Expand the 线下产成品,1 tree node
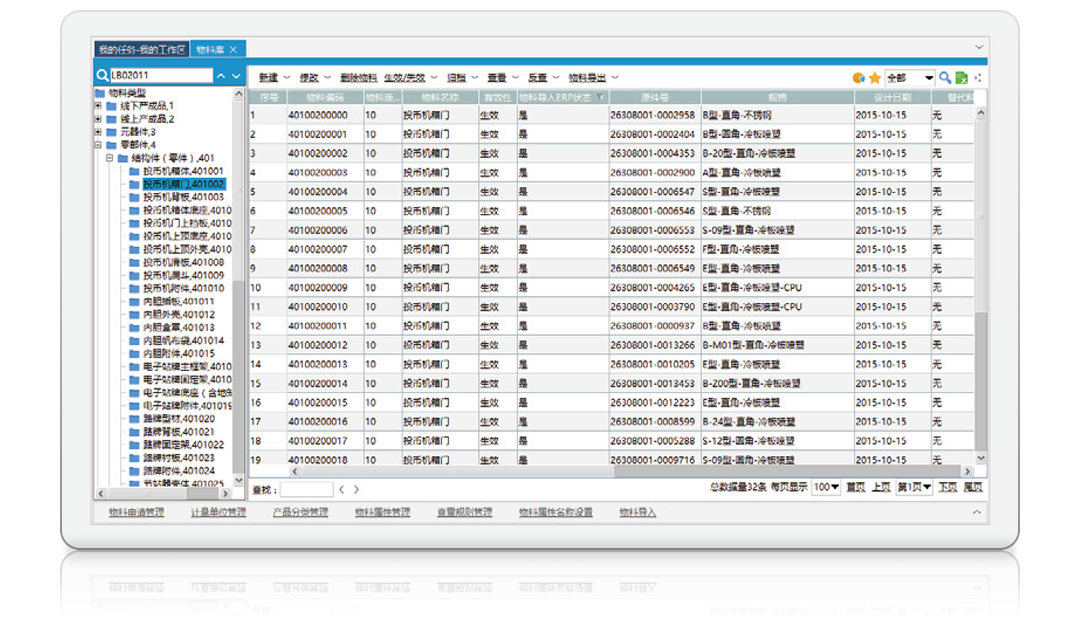 tap(98, 106)
